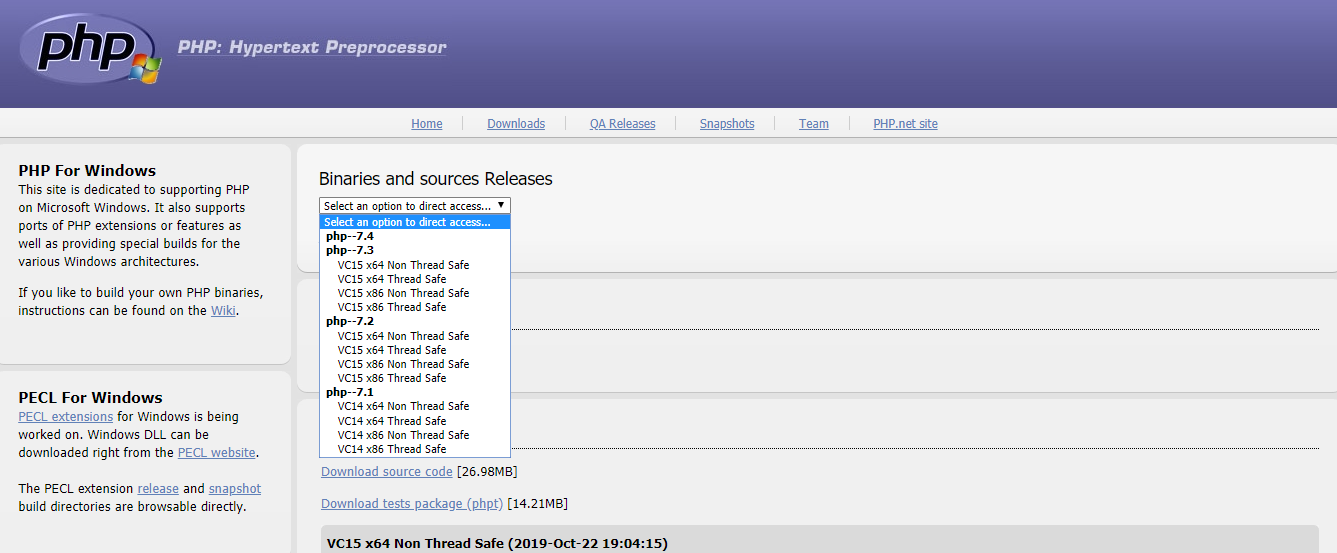1337x553 pixels.
Task: Pick the php--7.3 group heading
Action: point(415,250)
